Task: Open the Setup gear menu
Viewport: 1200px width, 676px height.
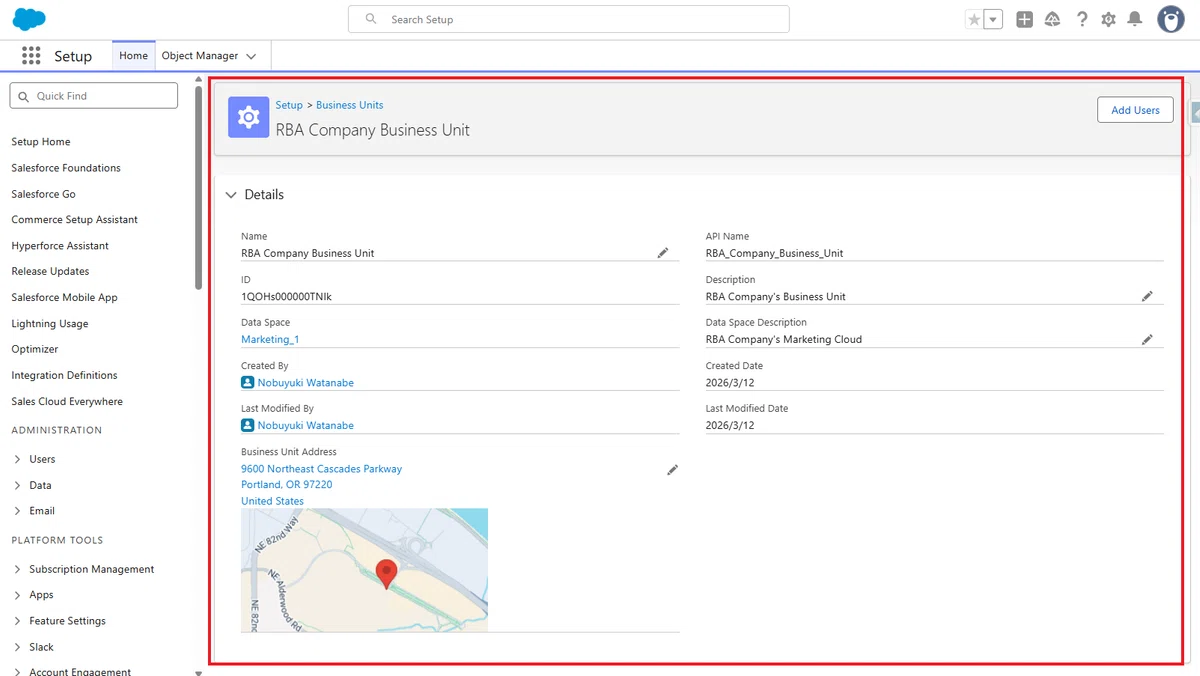Action: click(1108, 19)
